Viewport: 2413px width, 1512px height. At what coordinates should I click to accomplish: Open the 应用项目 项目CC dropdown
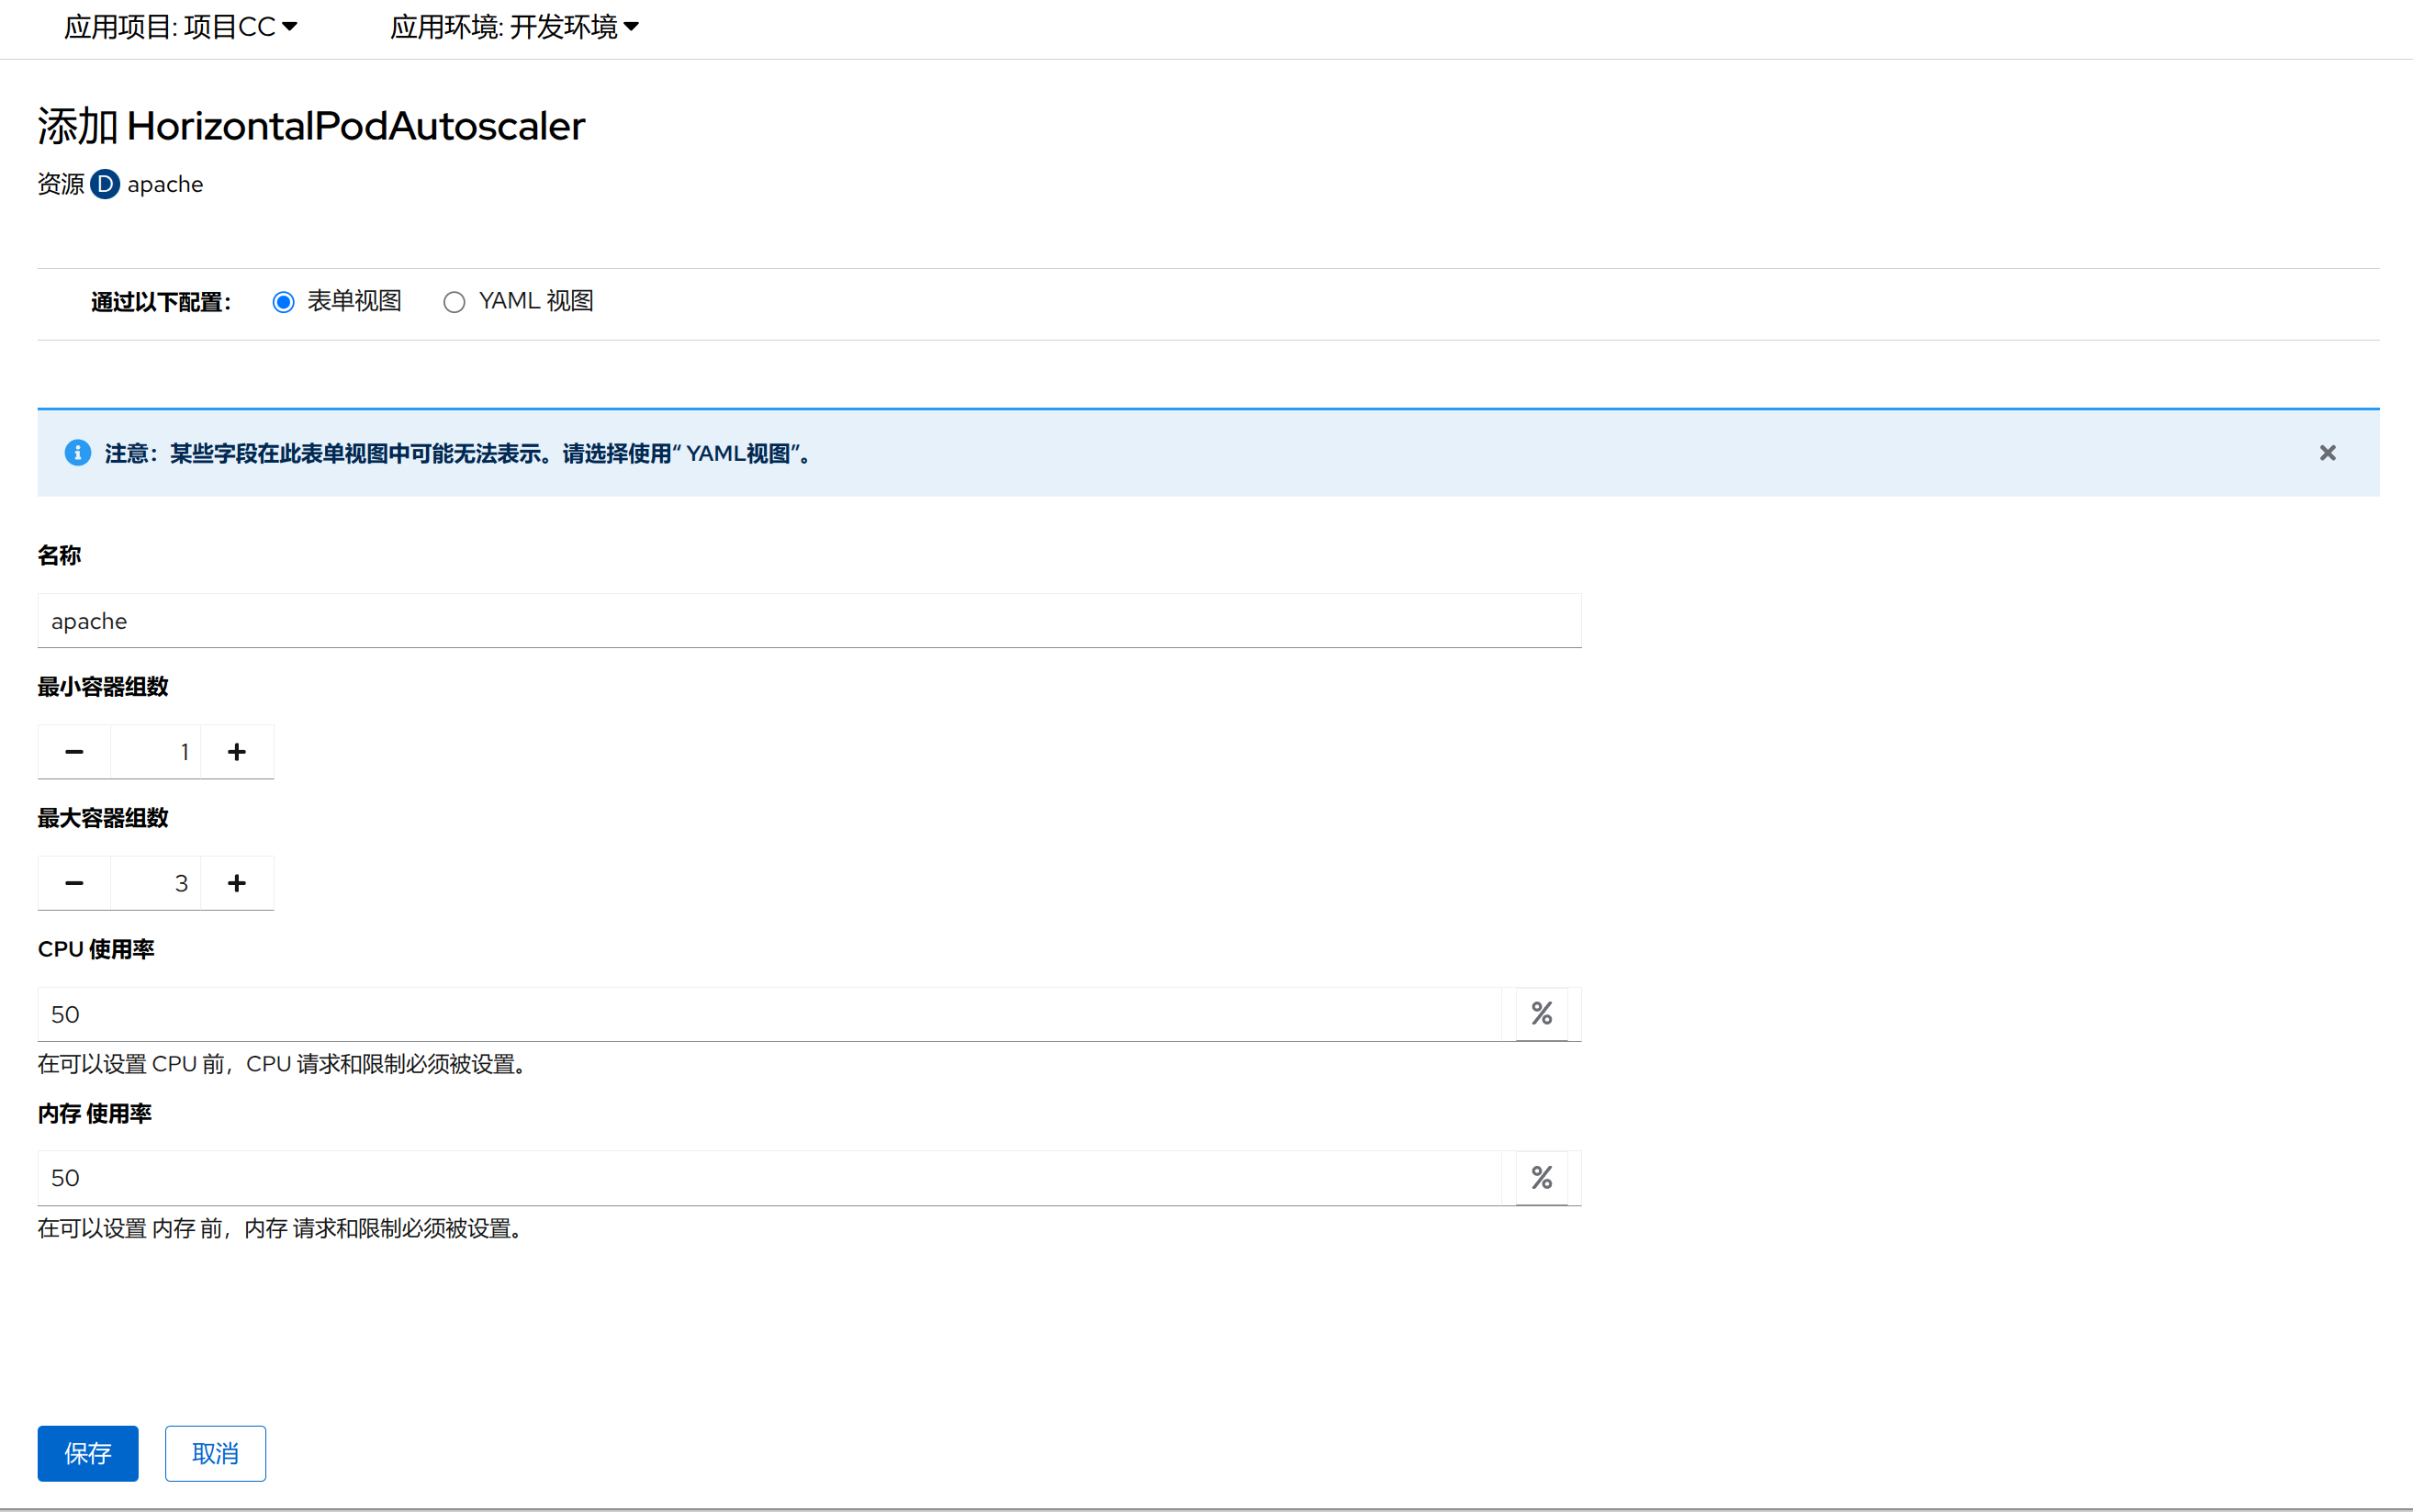pyautogui.click(x=181, y=27)
